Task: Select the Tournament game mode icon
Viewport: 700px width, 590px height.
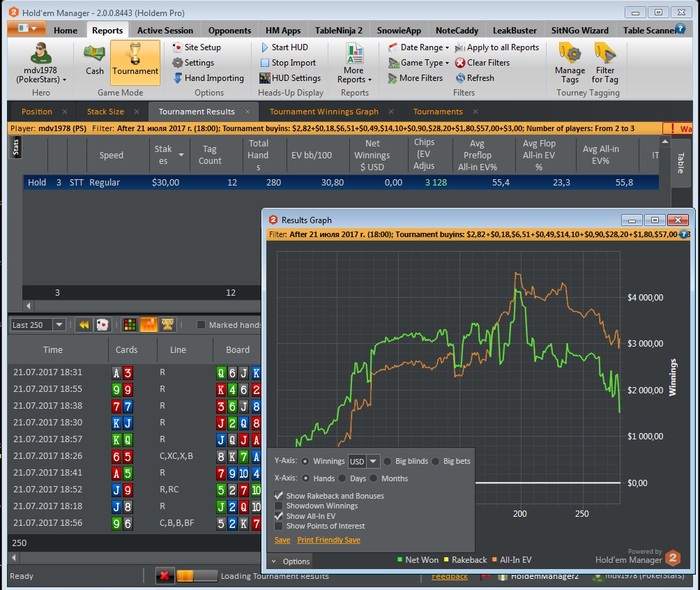Action: 135,62
